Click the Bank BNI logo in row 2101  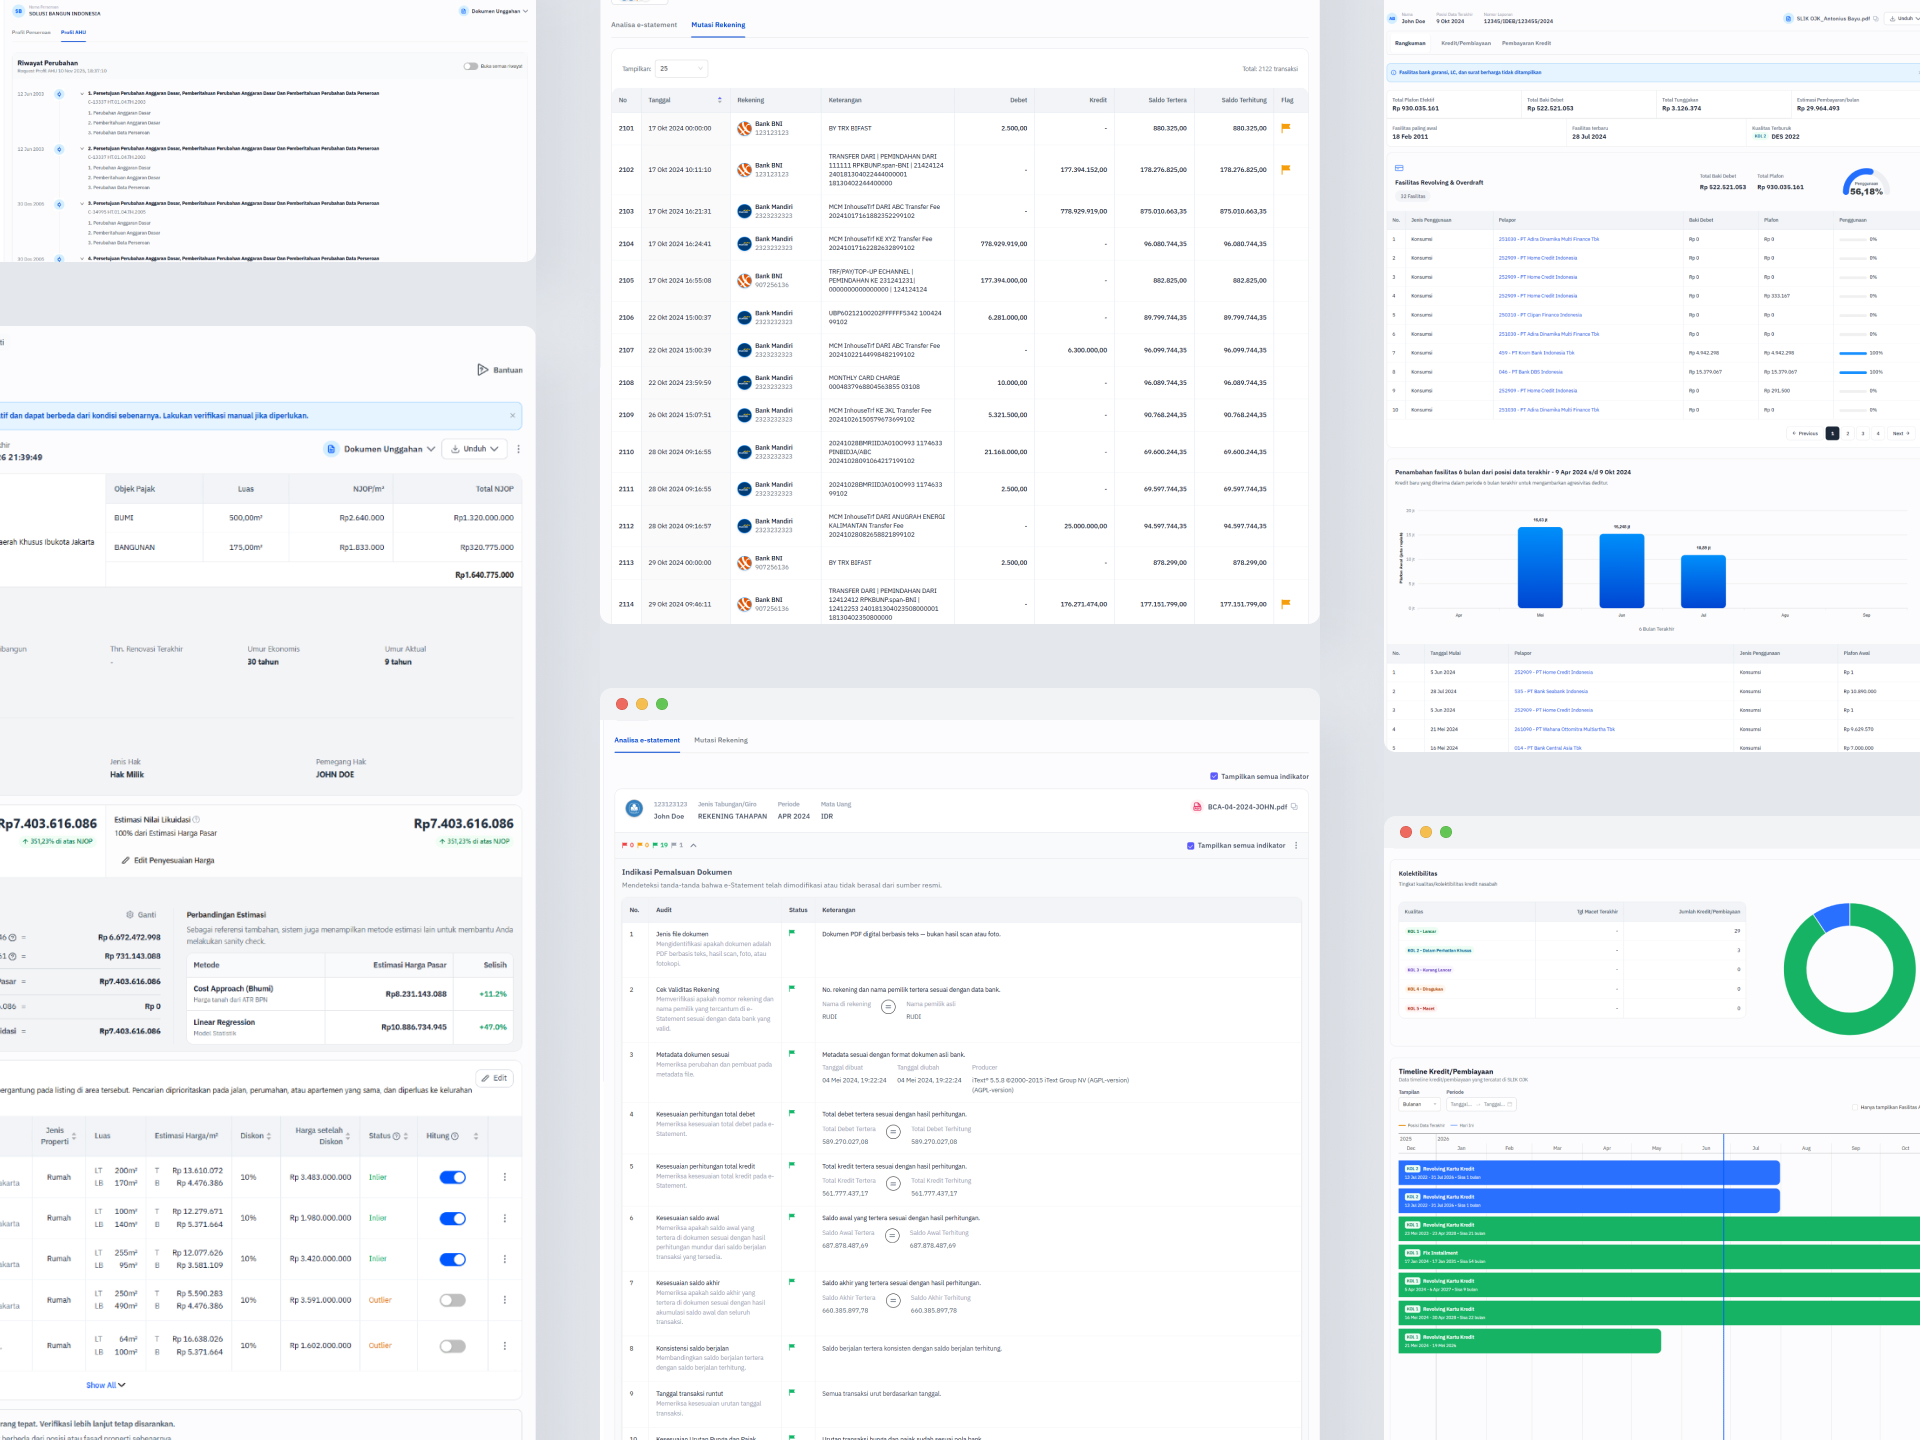click(x=744, y=128)
